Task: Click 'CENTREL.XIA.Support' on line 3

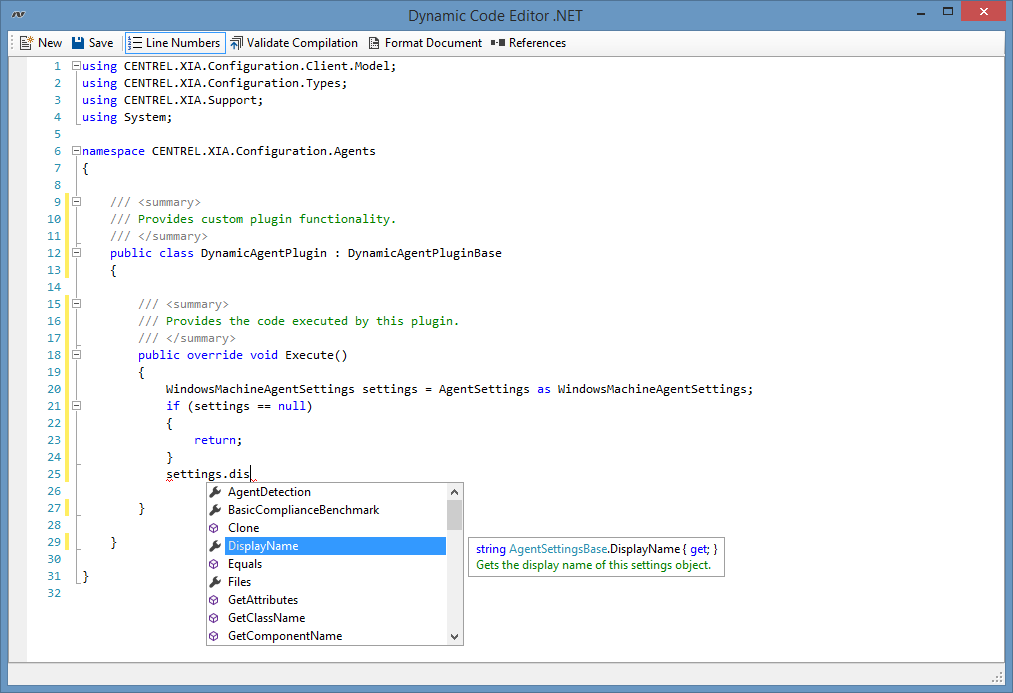Action: click(191, 100)
